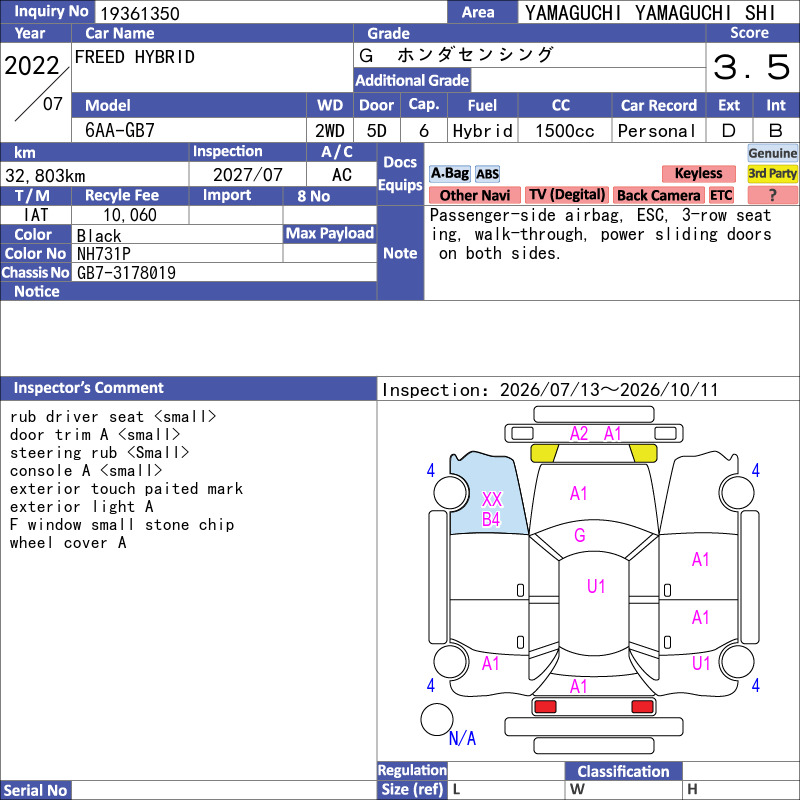Click the Ext grade D

tap(729, 131)
